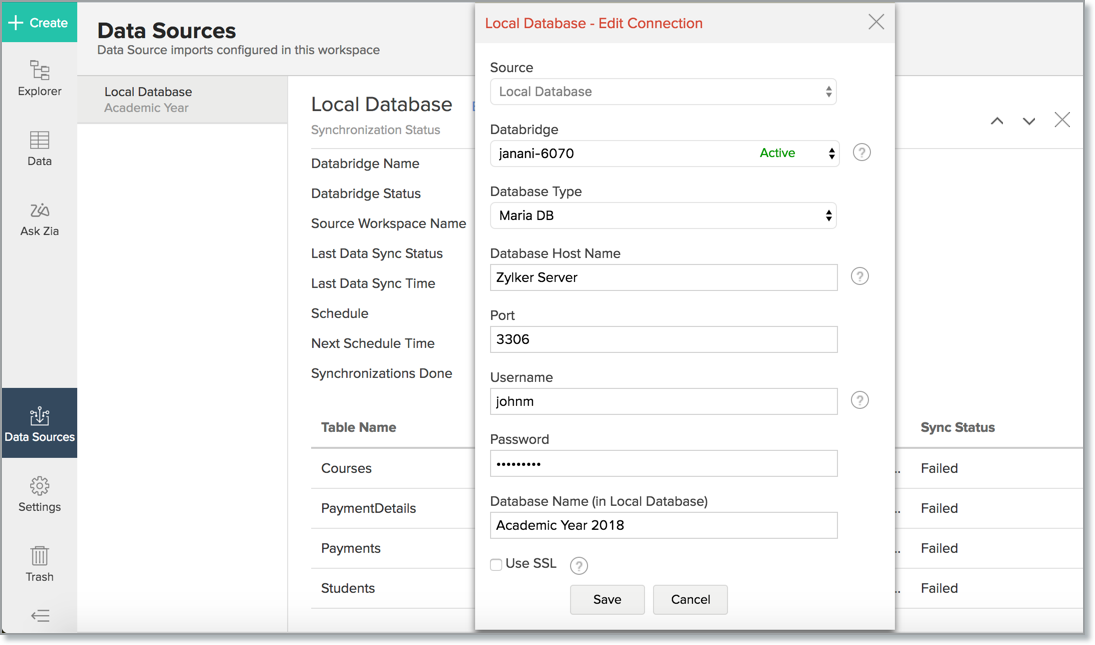Launch Ask Zia assistant
1095x645 pixels.
point(39,218)
